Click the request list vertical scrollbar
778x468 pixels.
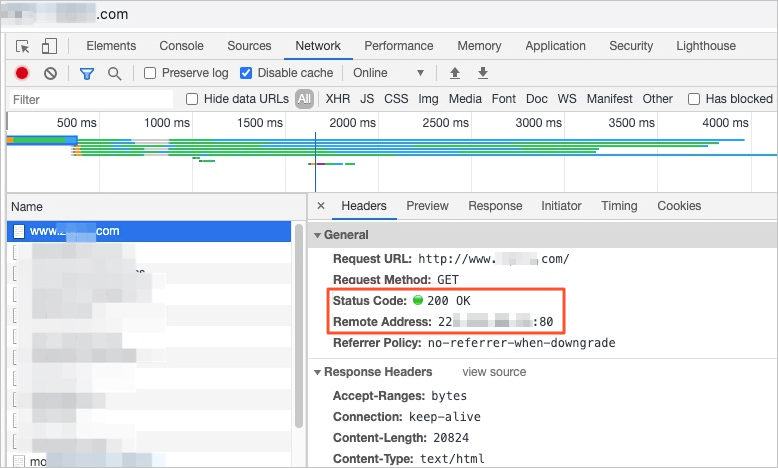tap(299, 326)
